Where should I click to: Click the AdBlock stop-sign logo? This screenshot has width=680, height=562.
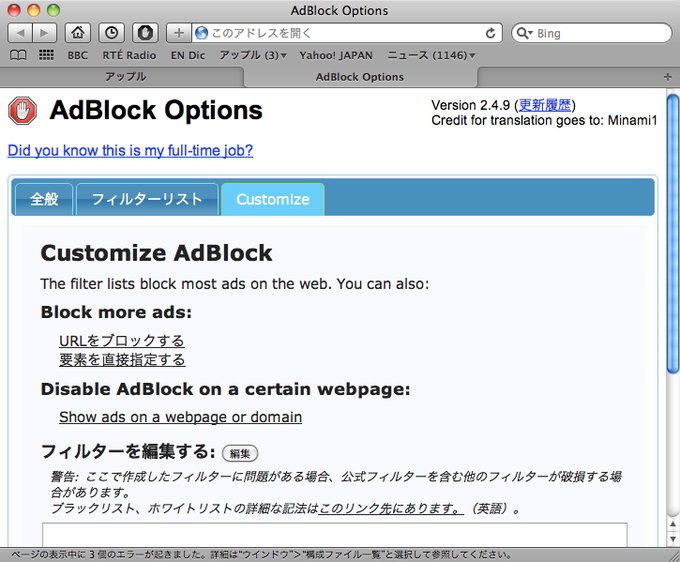point(23,111)
